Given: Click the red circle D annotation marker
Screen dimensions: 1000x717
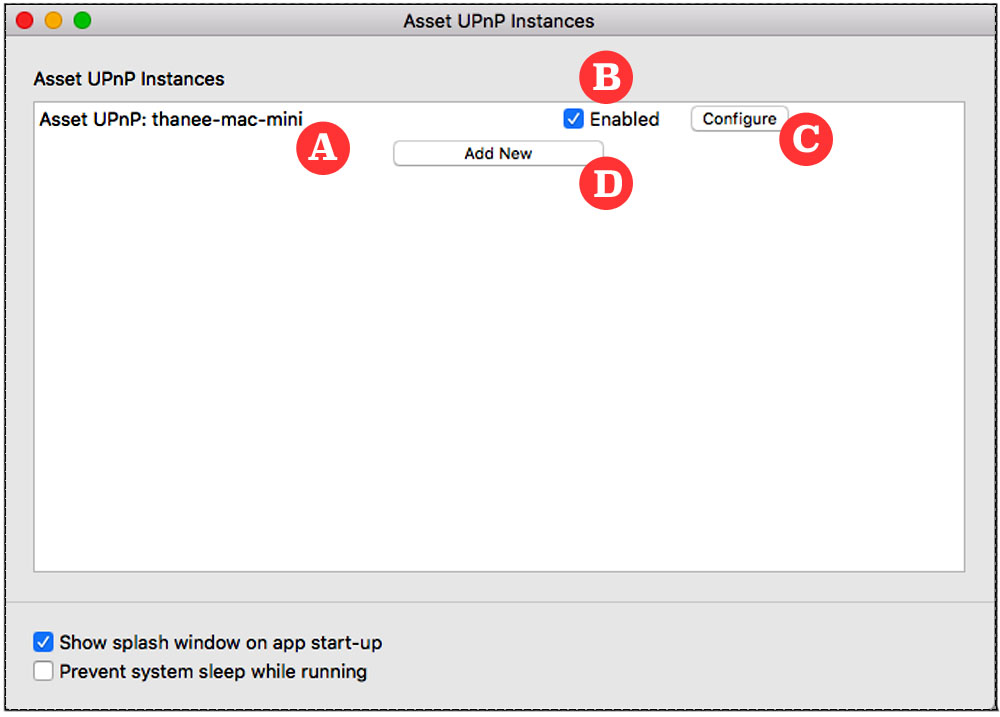Looking at the screenshot, I should 607,184.
